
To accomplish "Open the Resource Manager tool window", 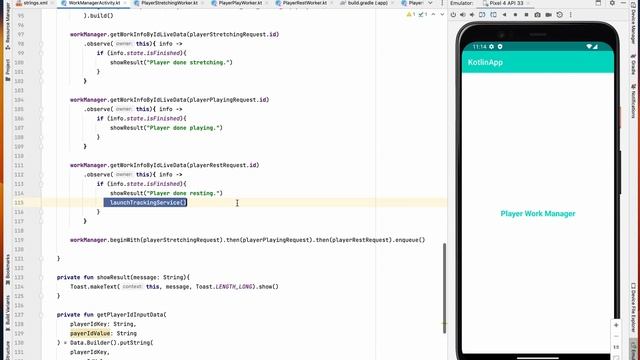I will (8, 27).
